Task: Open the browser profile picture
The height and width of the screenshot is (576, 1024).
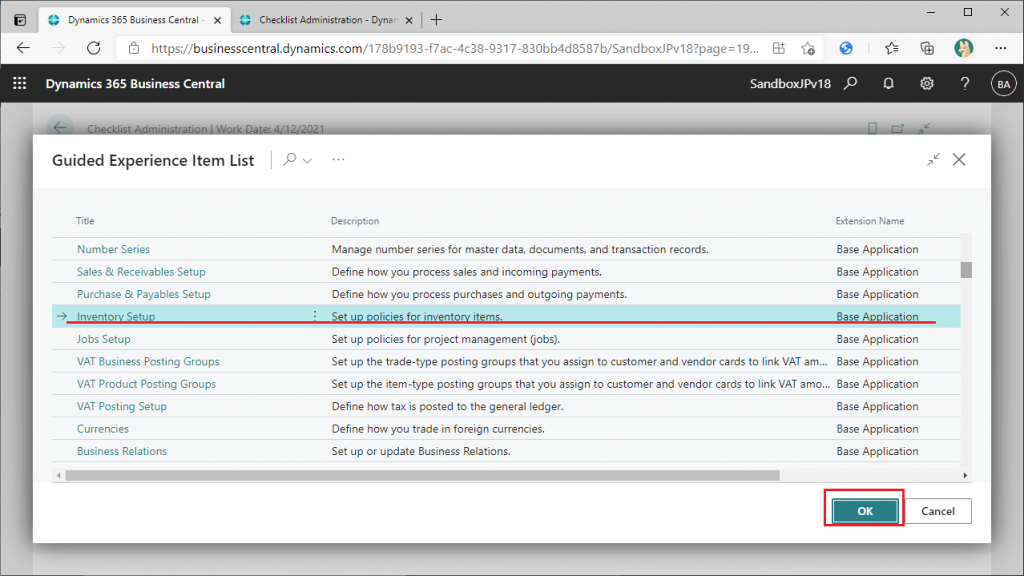Action: click(963, 48)
